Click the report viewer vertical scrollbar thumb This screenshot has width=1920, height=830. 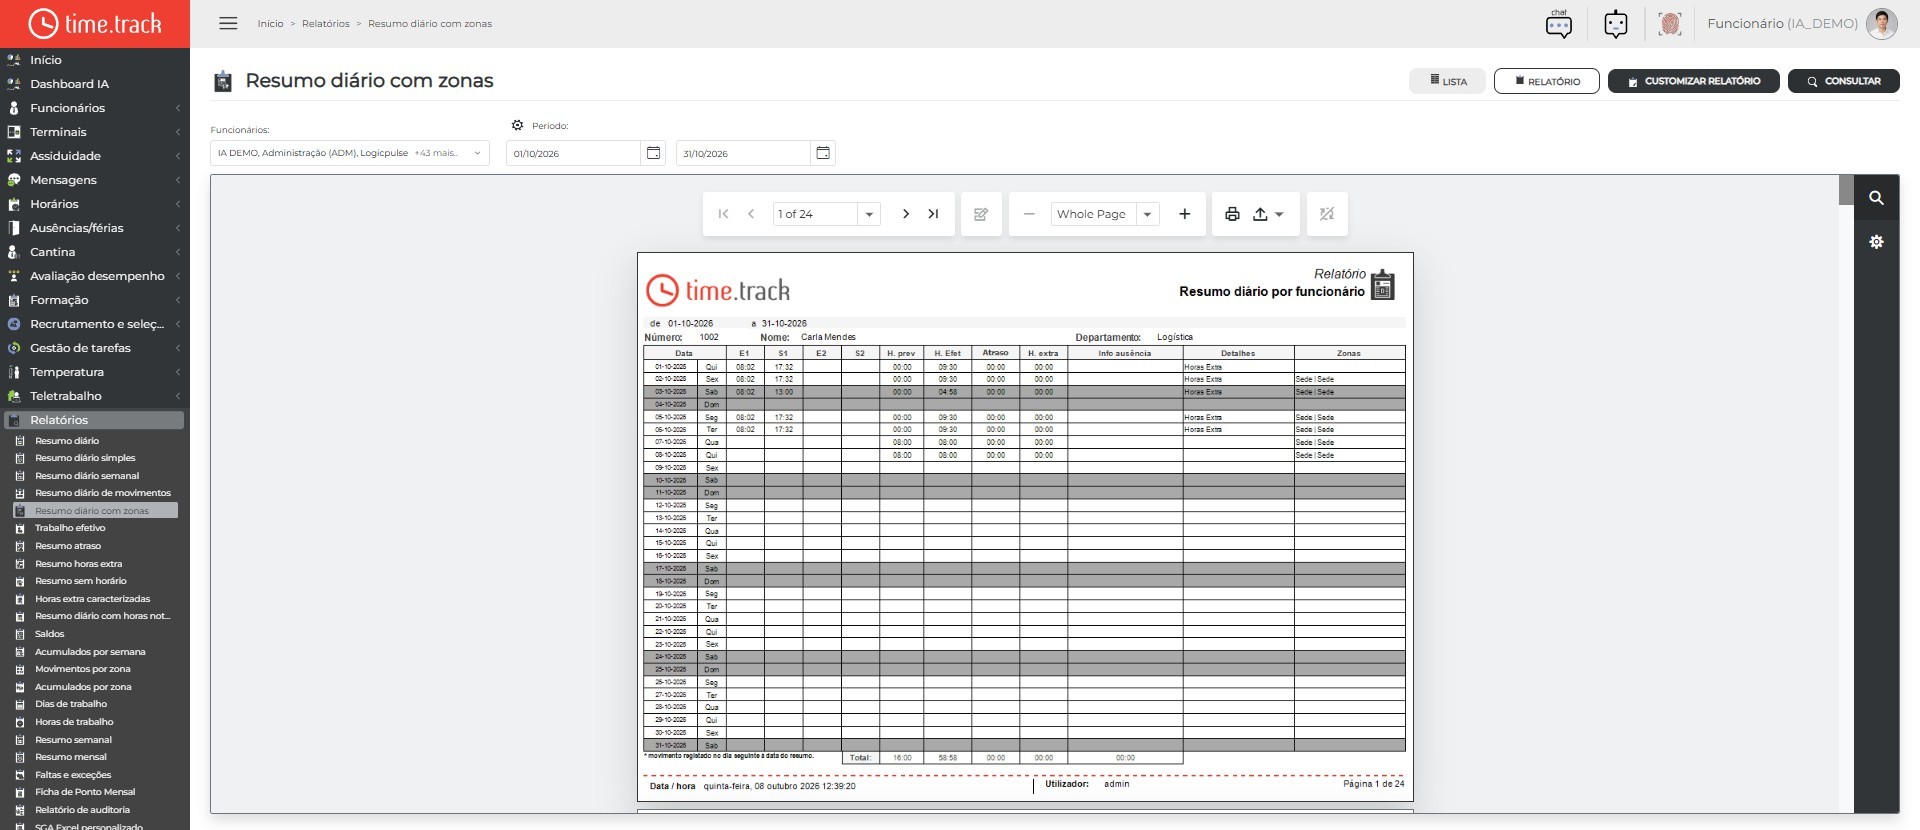point(1846,190)
